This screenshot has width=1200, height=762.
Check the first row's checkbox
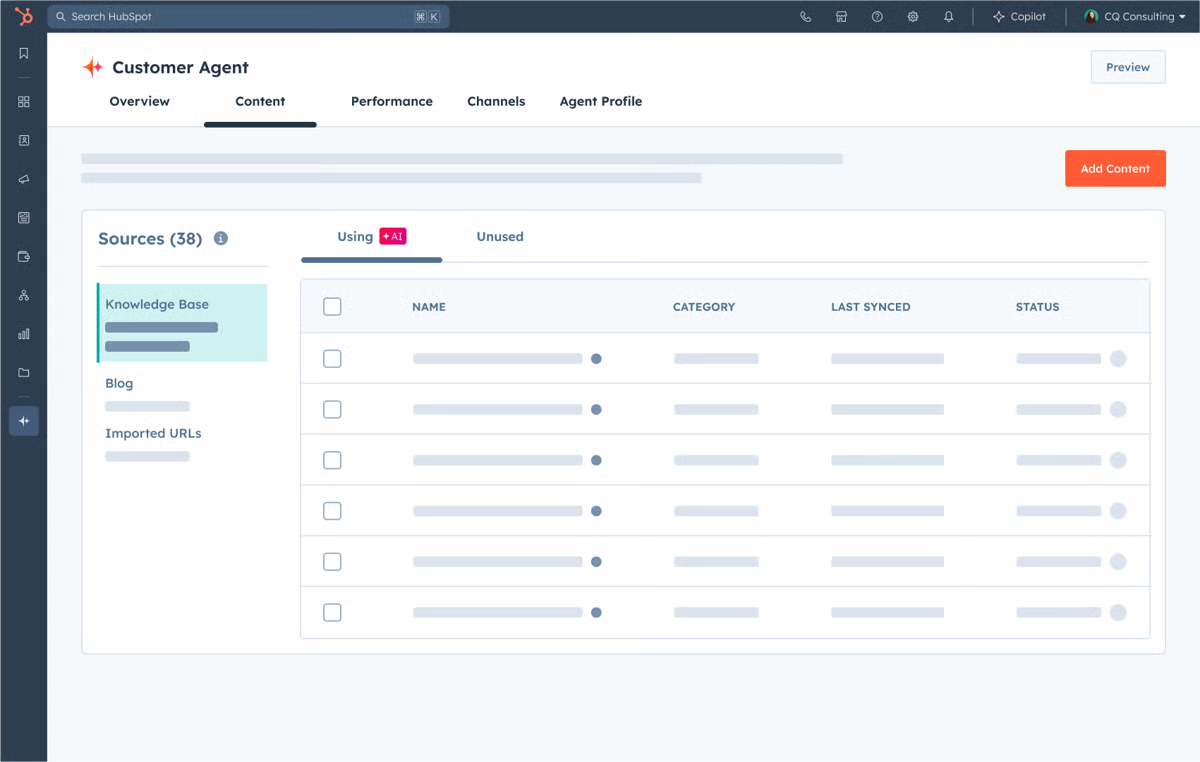coord(332,358)
